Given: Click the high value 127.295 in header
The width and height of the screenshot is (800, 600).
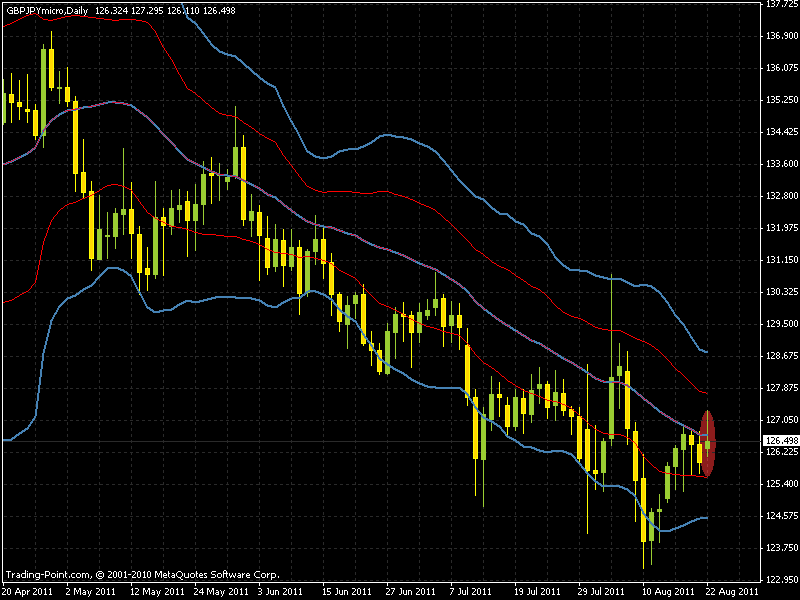Looking at the screenshot, I should click(x=147, y=10).
